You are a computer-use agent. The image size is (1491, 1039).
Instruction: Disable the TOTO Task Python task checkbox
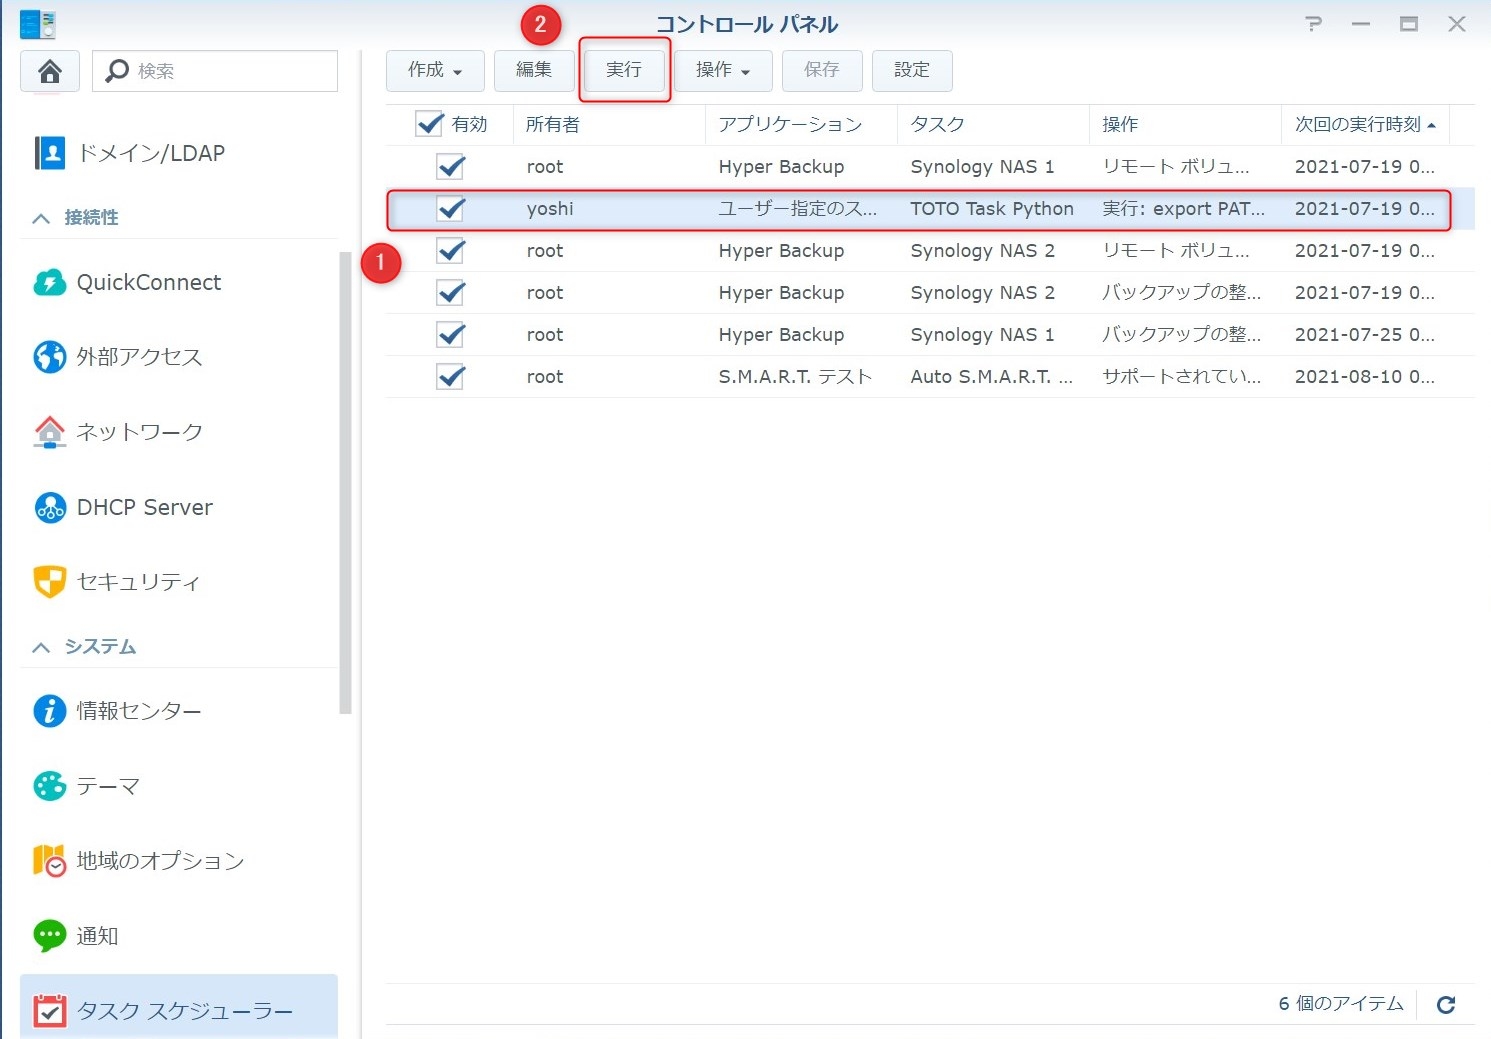[x=451, y=209]
